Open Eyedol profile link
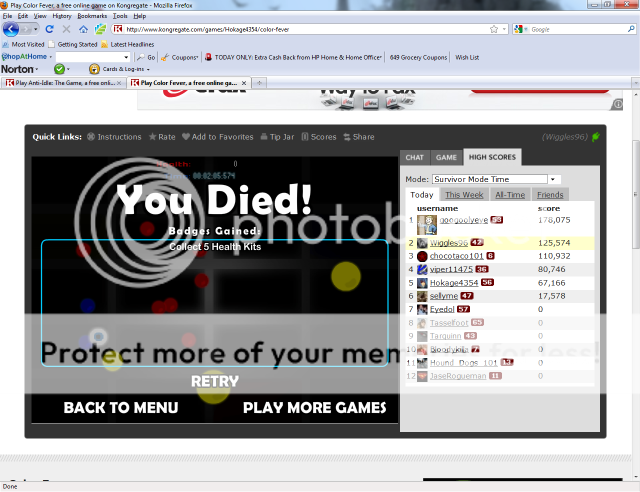640x492 pixels. (442, 309)
